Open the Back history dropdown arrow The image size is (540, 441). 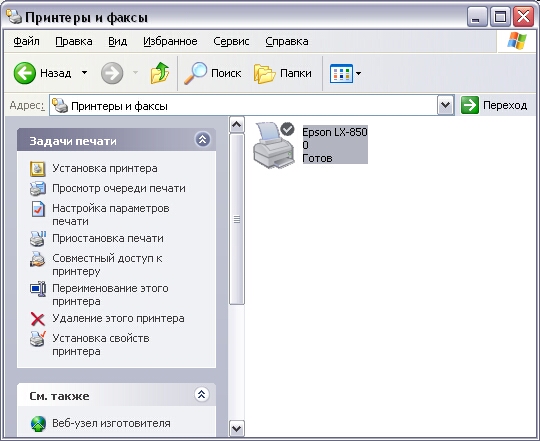click(x=84, y=73)
